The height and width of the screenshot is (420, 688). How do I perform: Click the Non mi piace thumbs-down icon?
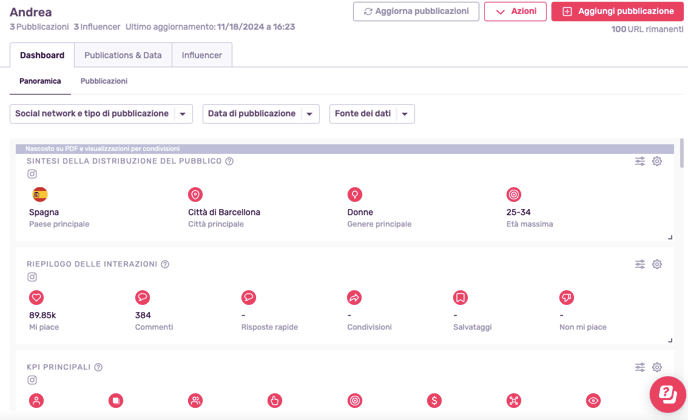(x=566, y=298)
